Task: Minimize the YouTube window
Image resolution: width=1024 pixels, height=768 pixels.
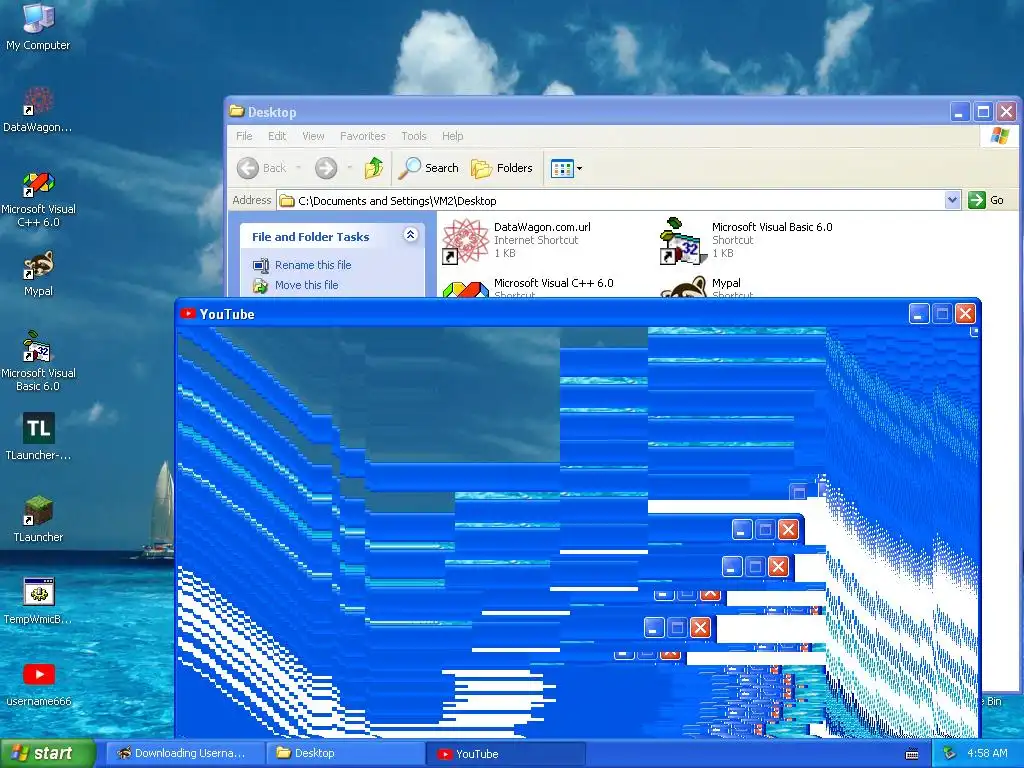Action: pos(919,313)
